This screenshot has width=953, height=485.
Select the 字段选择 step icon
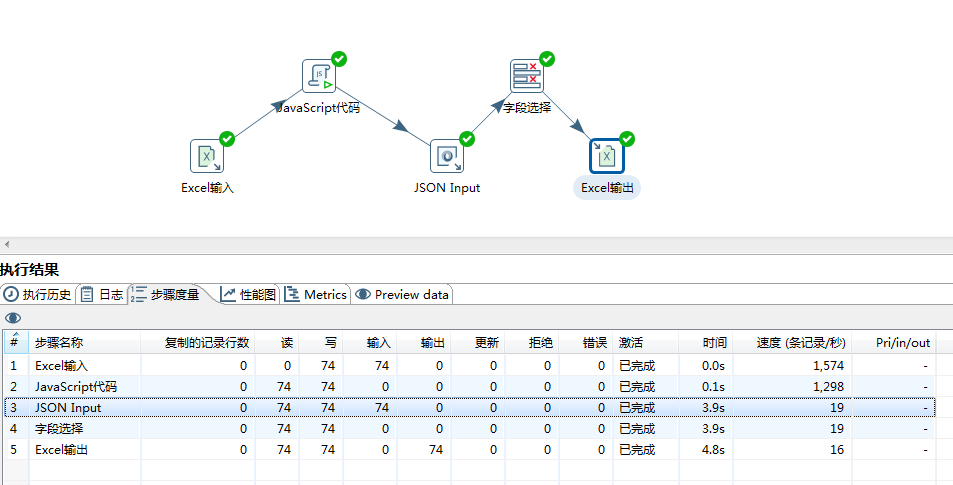coord(526,76)
